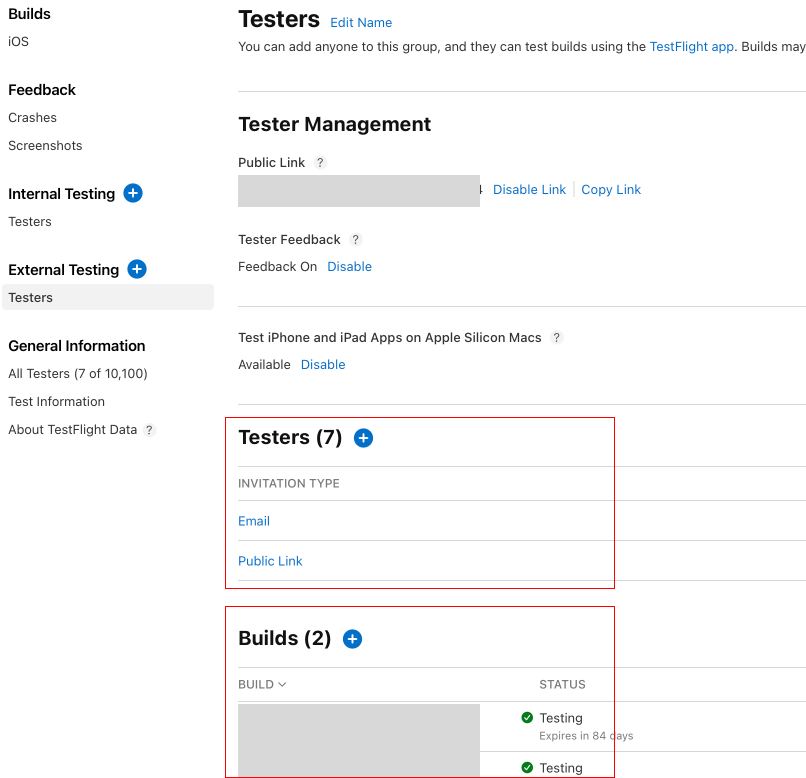Click Edit Name link
The width and height of the screenshot is (806, 778).
pyautogui.click(x=361, y=23)
